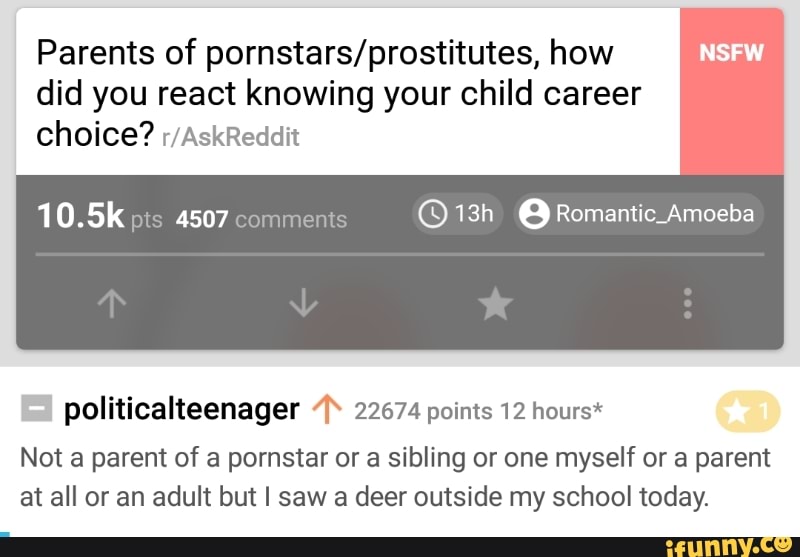Downvote the post with the down arrow
Viewport: 800px width, 557px height.
(x=301, y=303)
